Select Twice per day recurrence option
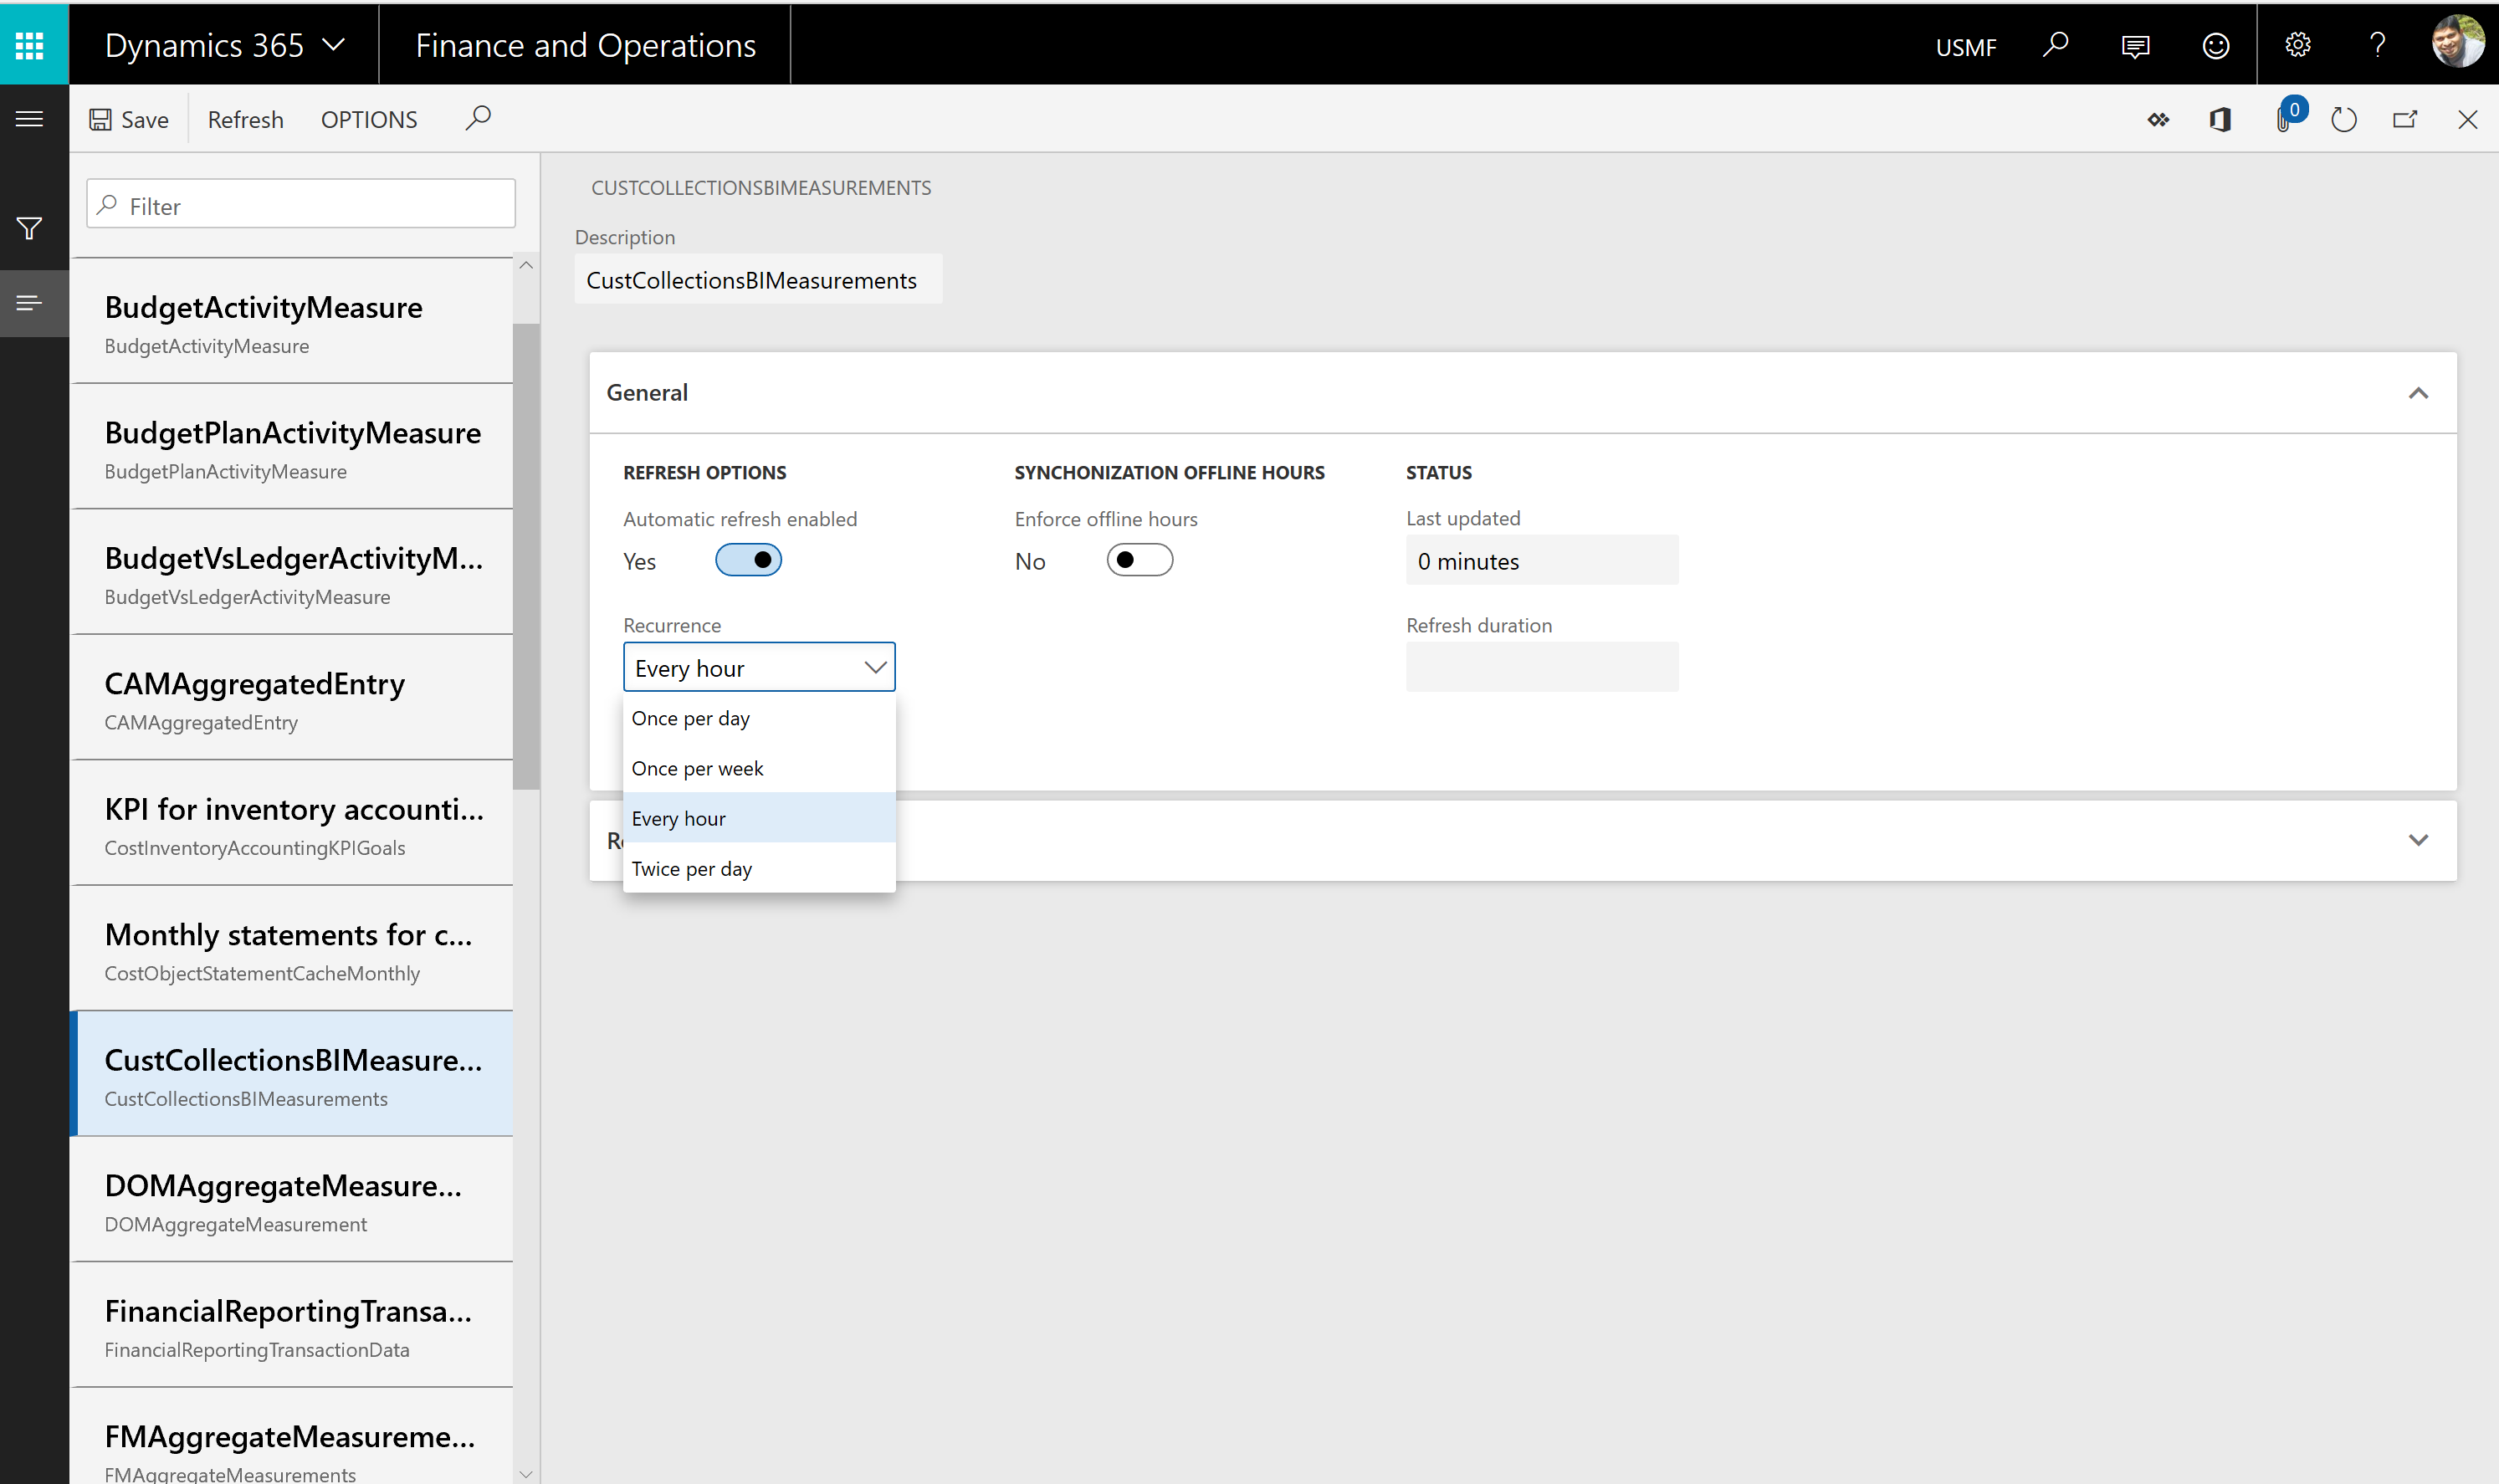 (x=692, y=867)
